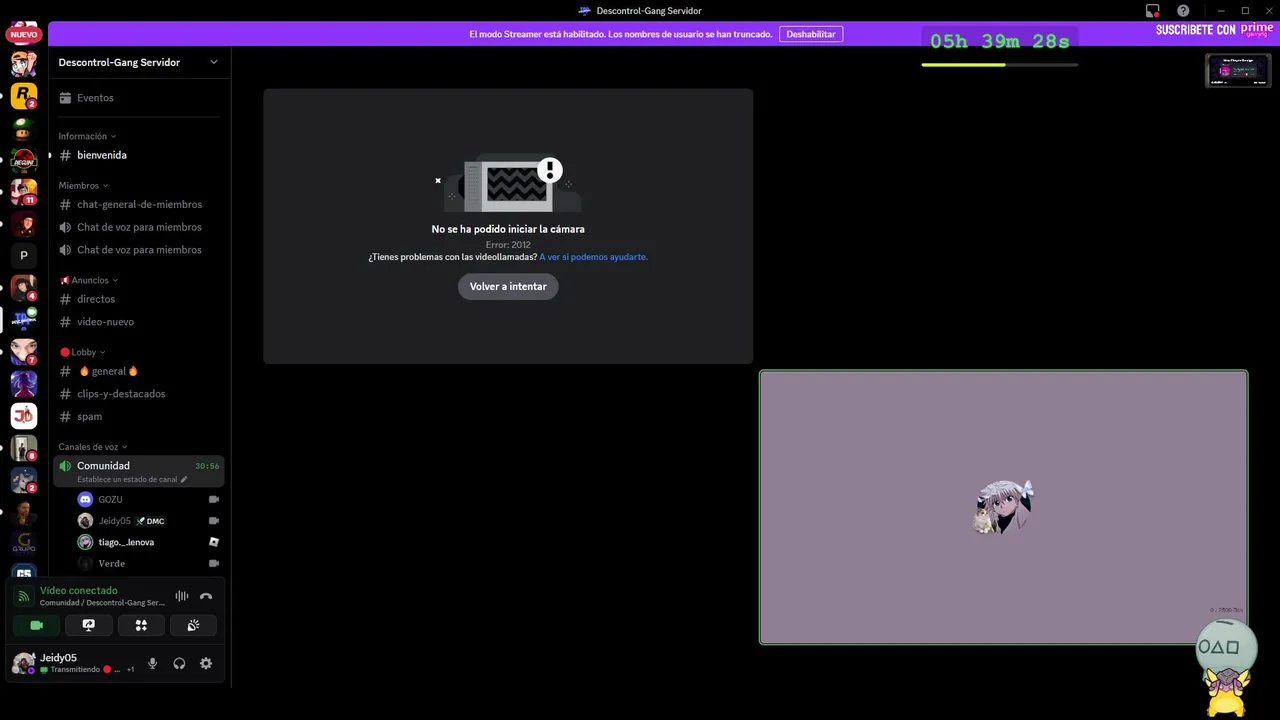The width and height of the screenshot is (1280, 720).
Task: Open the directos channel
Action: pos(139,299)
